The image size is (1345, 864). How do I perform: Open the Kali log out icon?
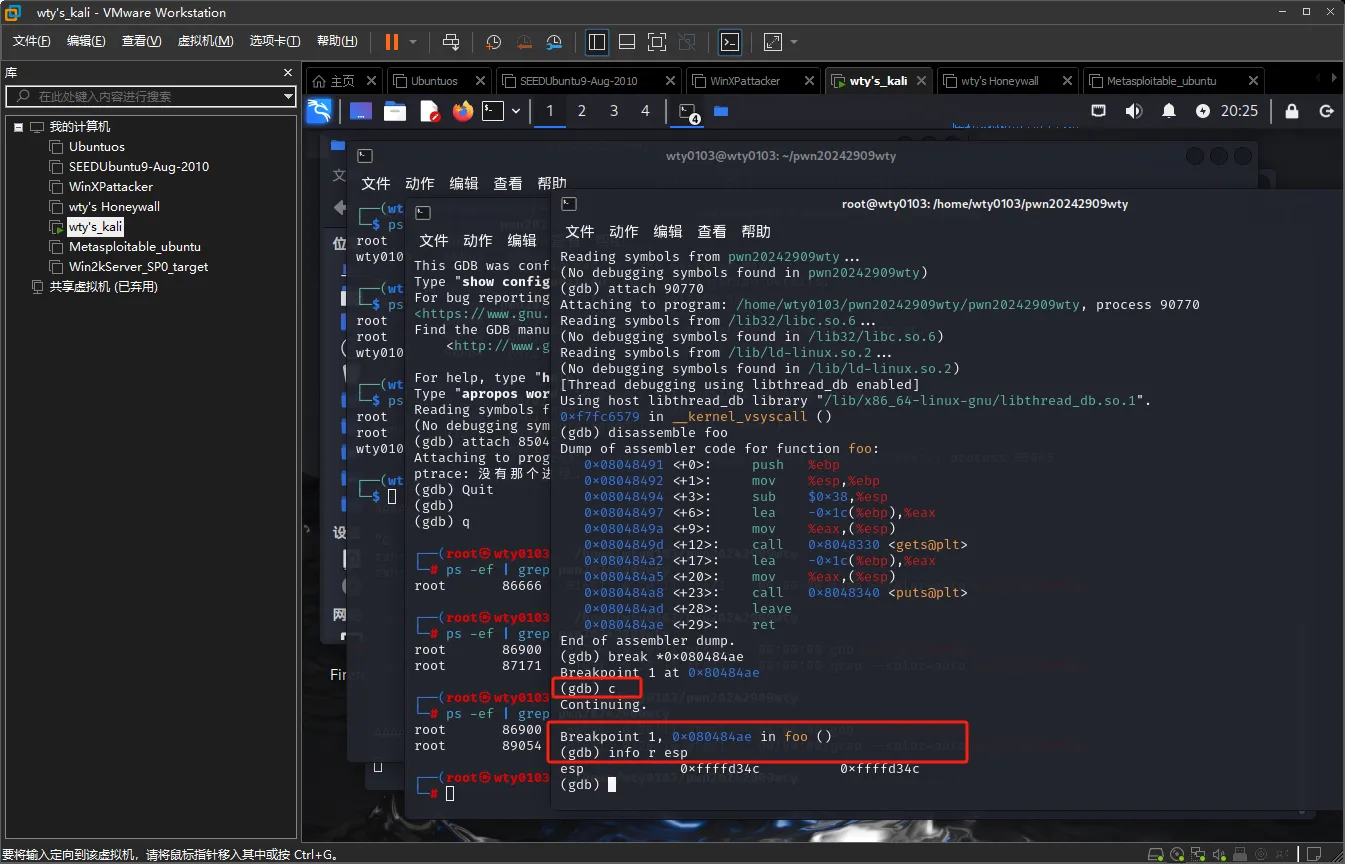tap(1327, 111)
